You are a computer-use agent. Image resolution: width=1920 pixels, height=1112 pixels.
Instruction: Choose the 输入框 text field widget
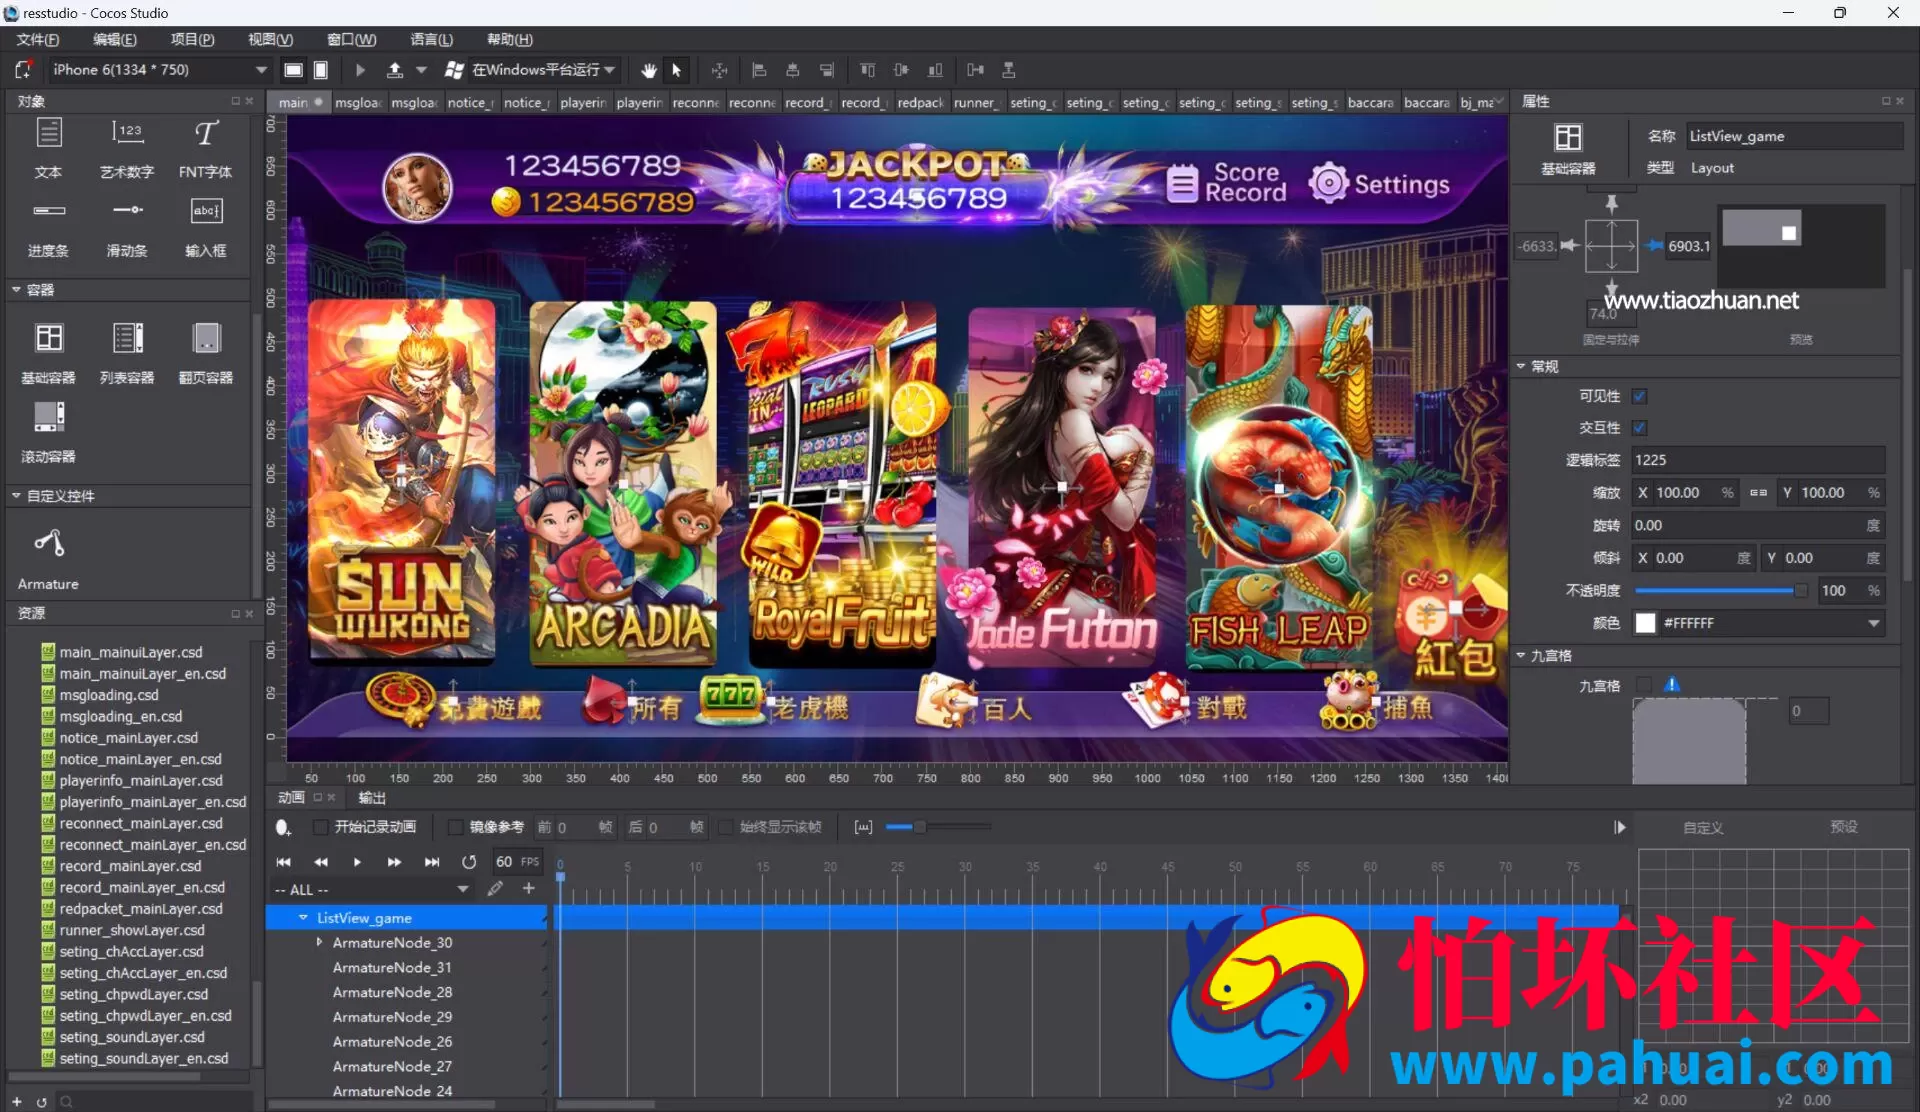(x=206, y=211)
